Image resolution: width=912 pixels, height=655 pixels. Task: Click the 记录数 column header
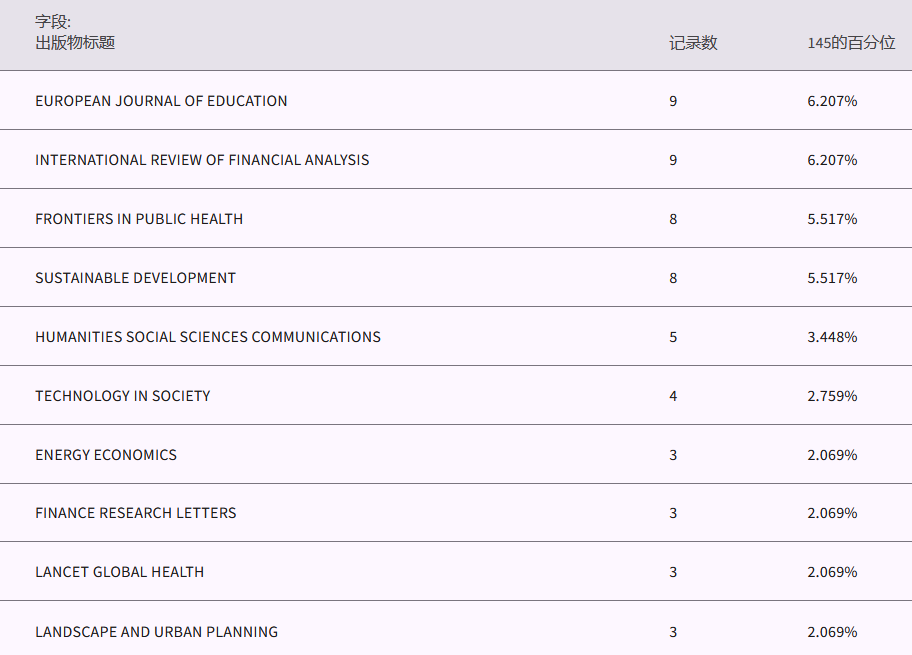click(693, 43)
